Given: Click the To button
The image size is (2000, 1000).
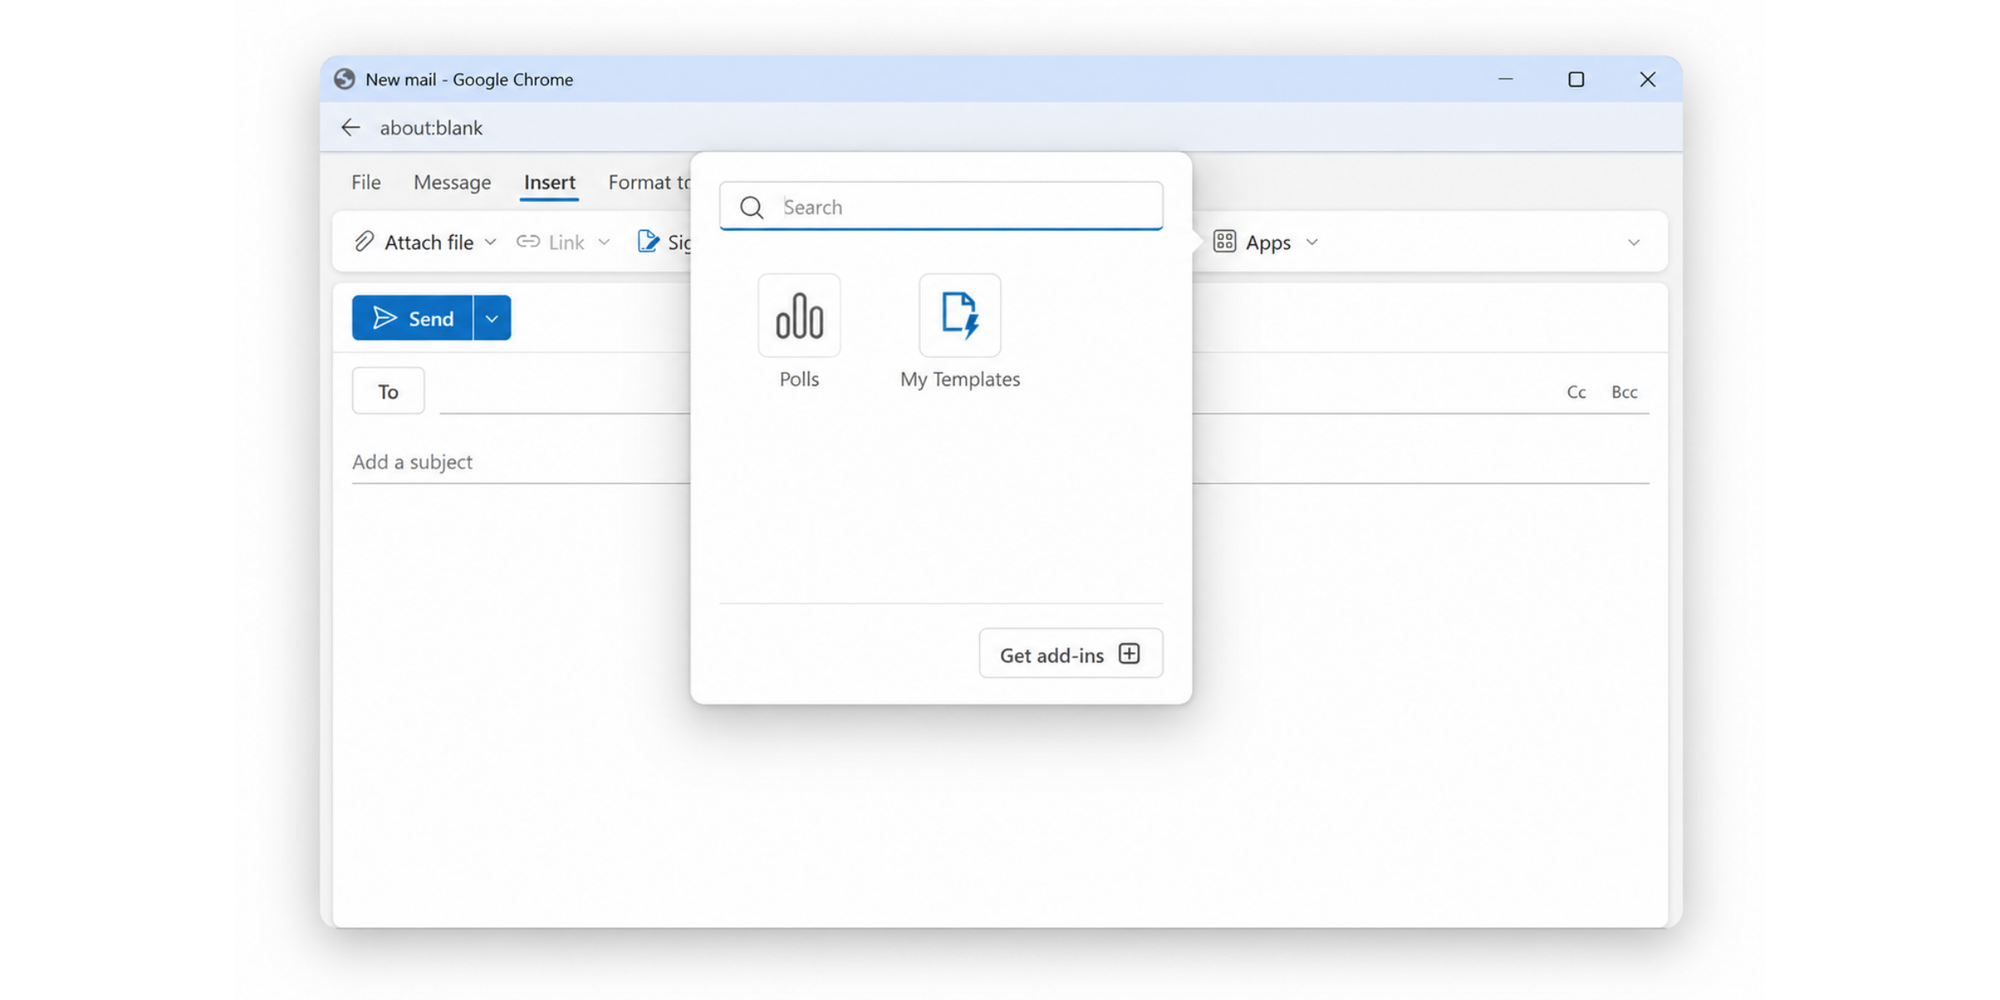Looking at the screenshot, I should click(x=388, y=391).
